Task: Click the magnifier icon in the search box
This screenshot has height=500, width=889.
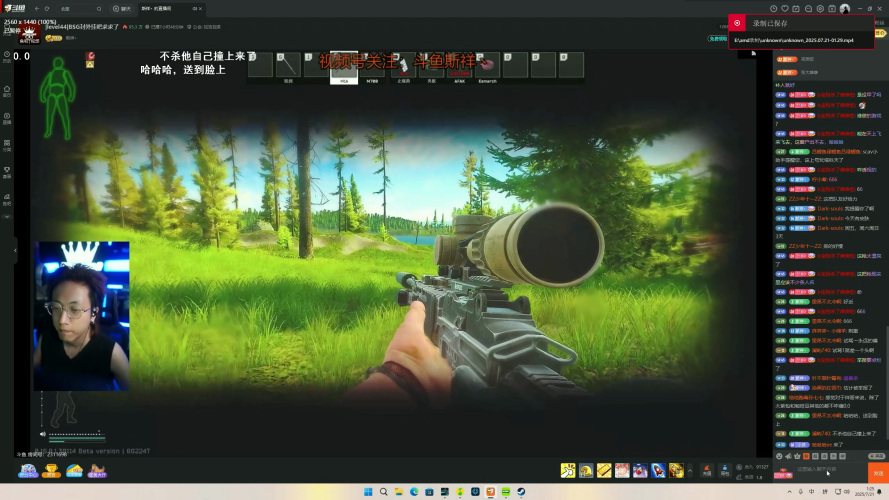Action: pos(99,9)
